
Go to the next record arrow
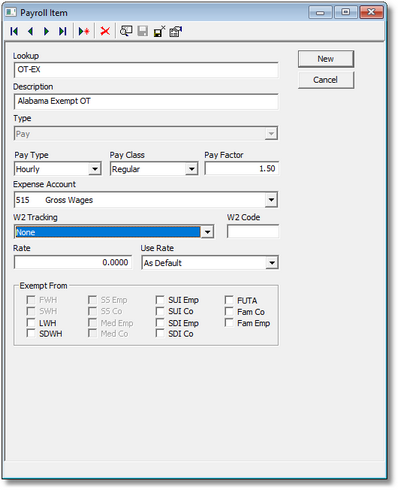46,31
